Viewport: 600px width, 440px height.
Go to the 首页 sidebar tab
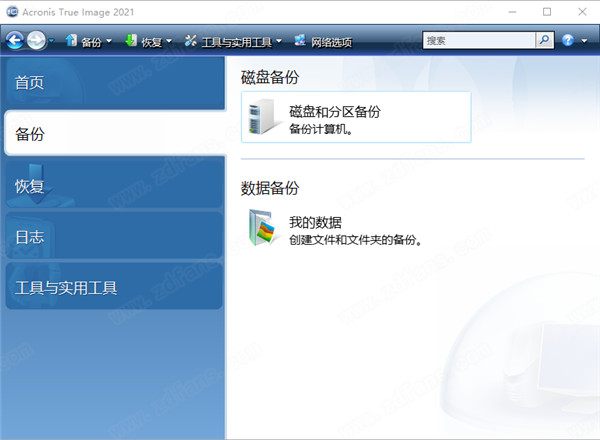tap(115, 83)
